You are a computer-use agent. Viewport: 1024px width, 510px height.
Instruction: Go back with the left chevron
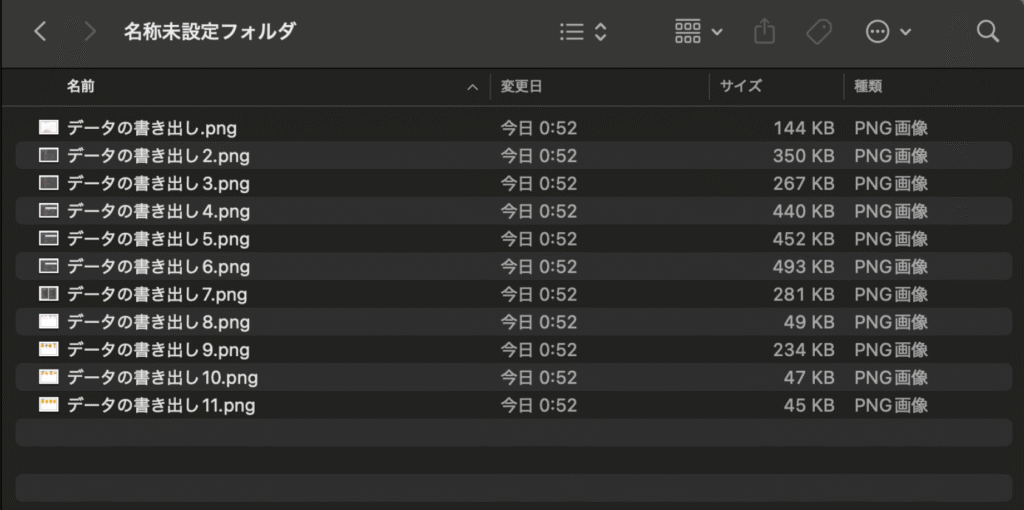coord(40,31)
